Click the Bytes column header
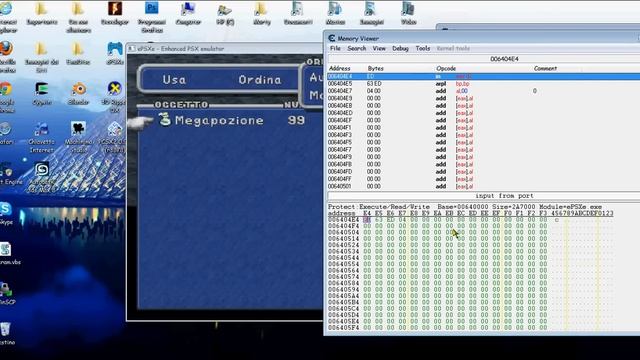Screen dimensions: 640x360 coord(376,68)
